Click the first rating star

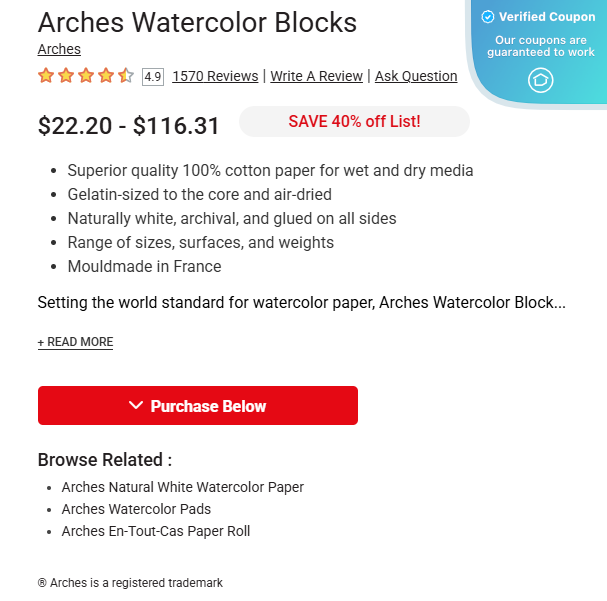point(46,76)
